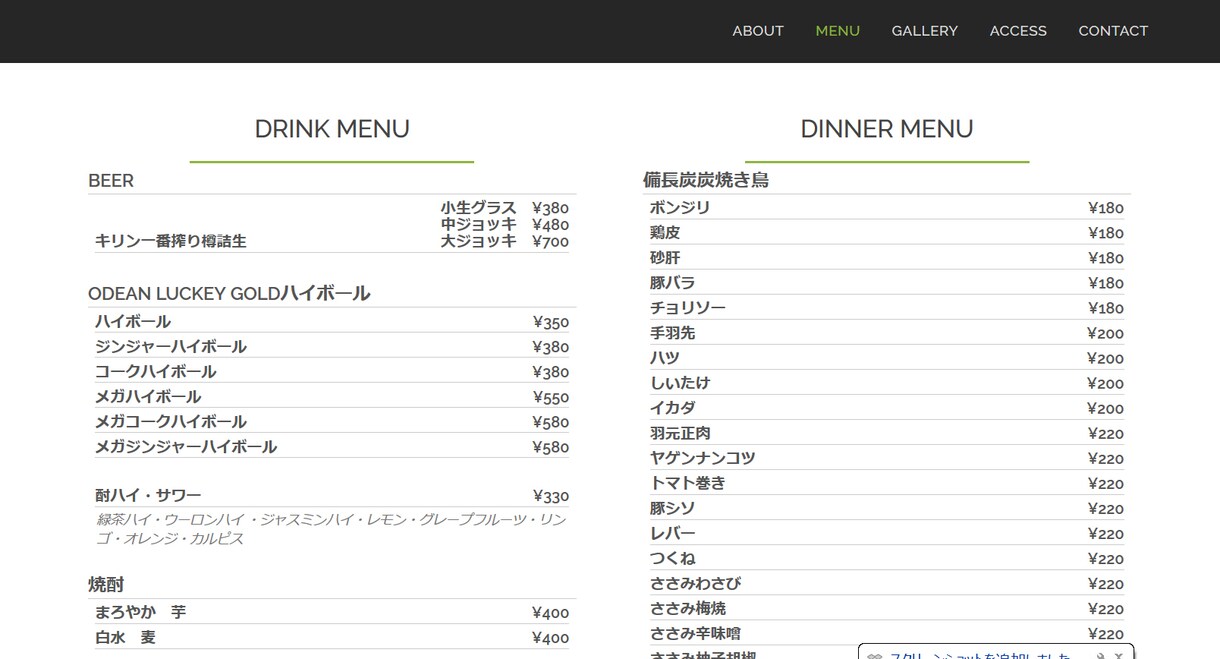
Task: Click the 緑茶ハイ・ウーロンハイ flavor description
Action: tap(331, 529)
